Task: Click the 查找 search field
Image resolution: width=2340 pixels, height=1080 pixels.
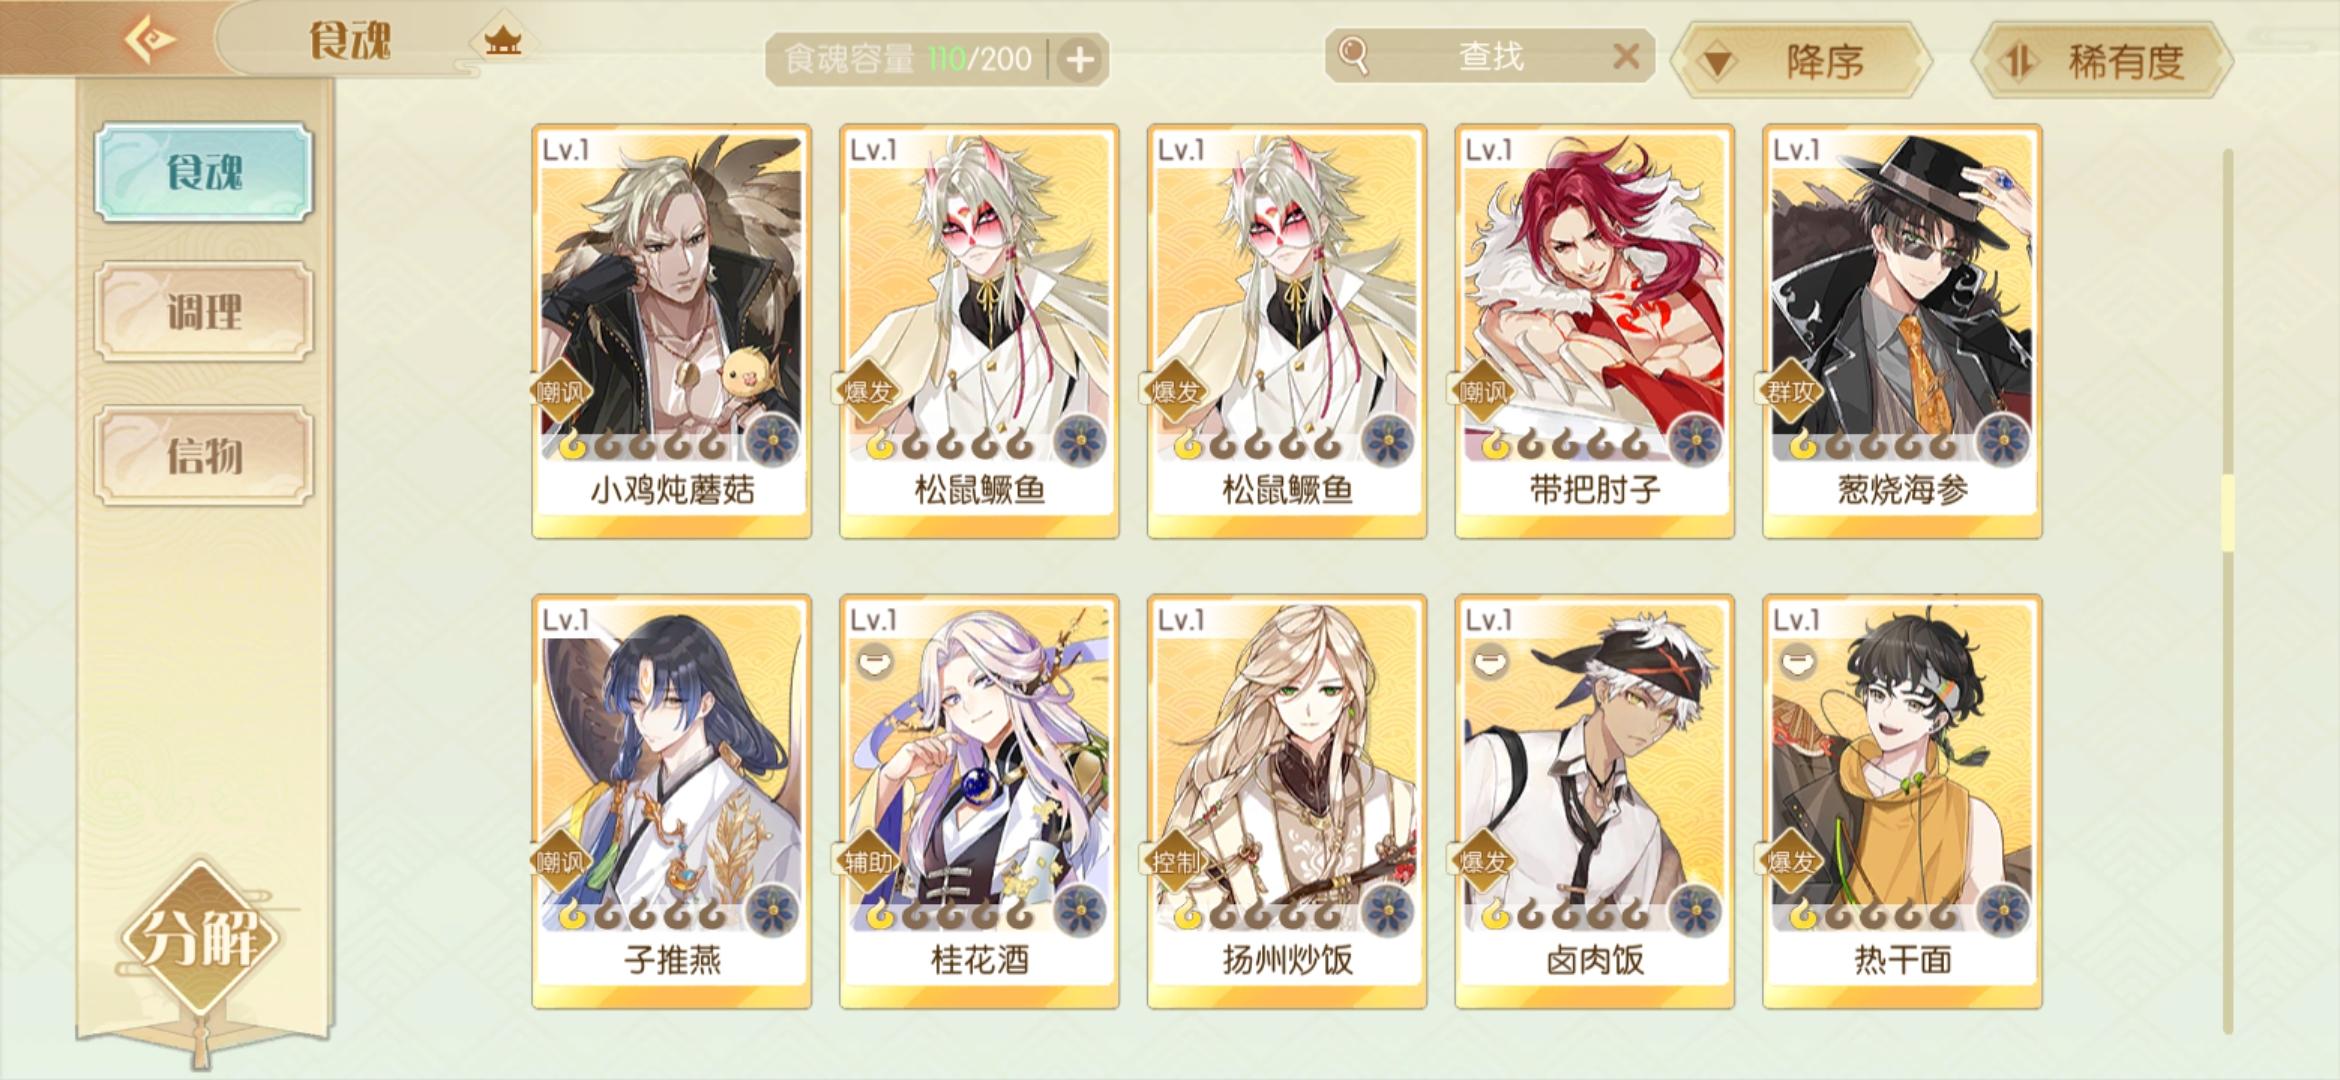Action: (x=1490, y=56)
